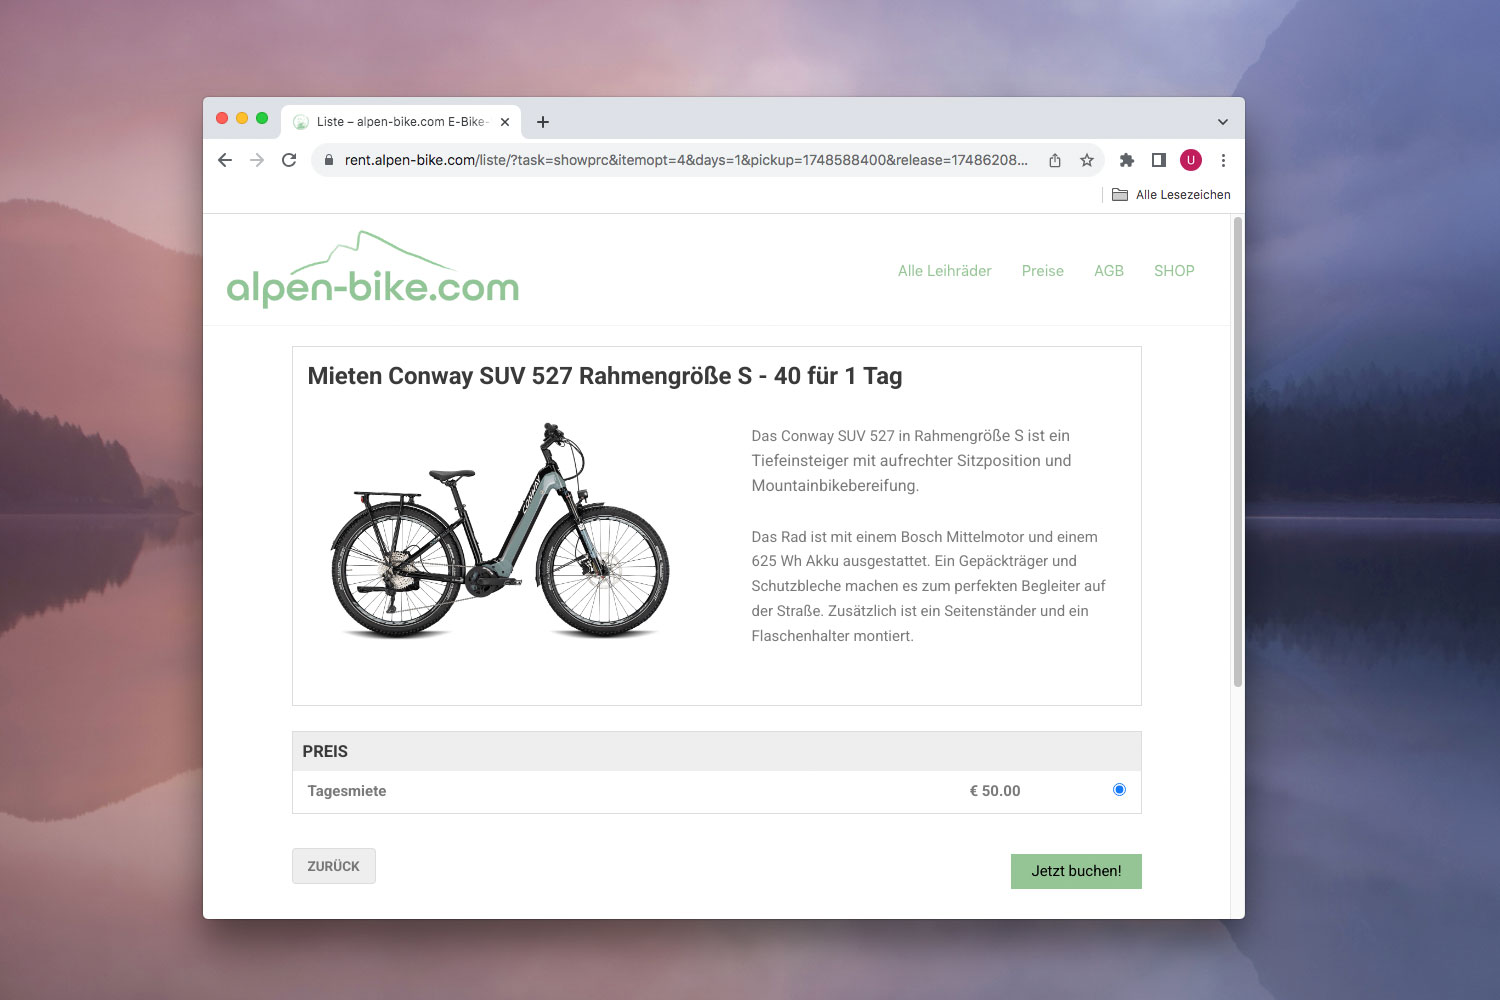Open Alle Leihräder in navigation

click(x=944, y=271)
